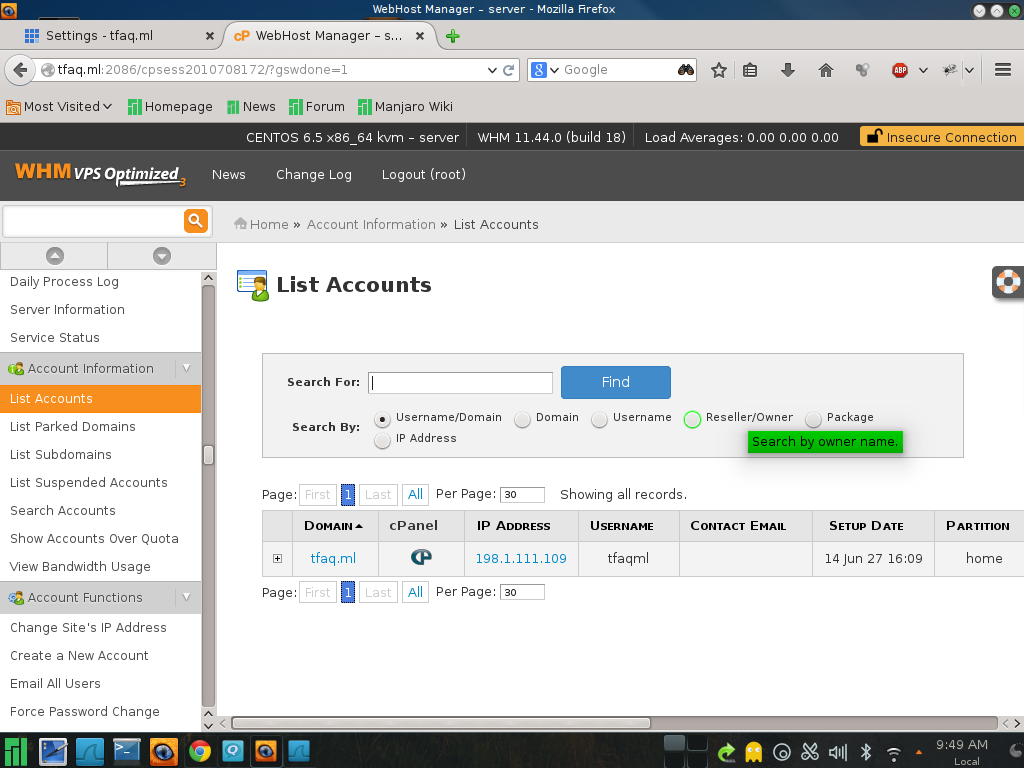This screenshot has width=1024, height=768.
Task: Click the Firefox home toolbar icon
Action: 825,70
